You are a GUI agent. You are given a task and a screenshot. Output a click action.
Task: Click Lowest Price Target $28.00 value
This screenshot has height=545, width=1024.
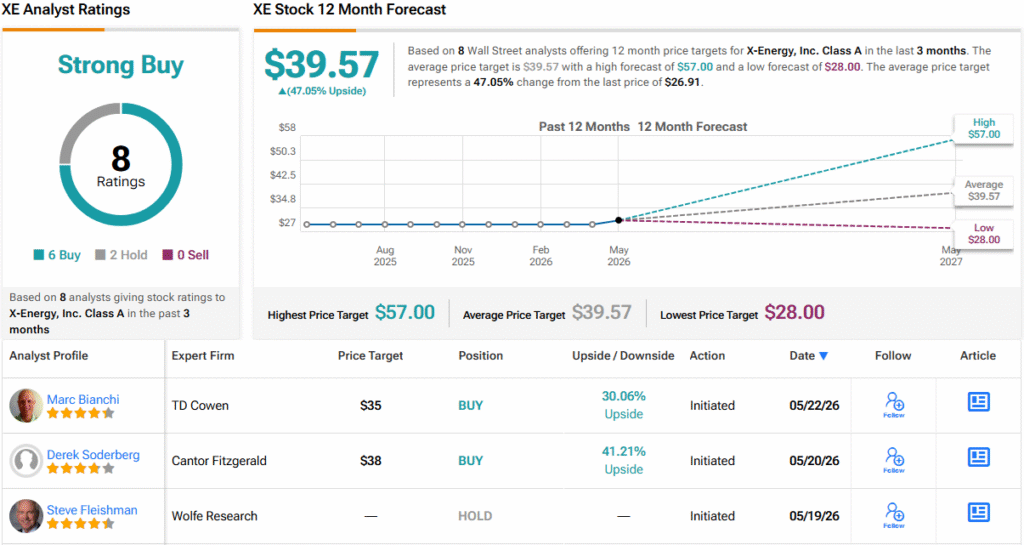tap(794, 313)
